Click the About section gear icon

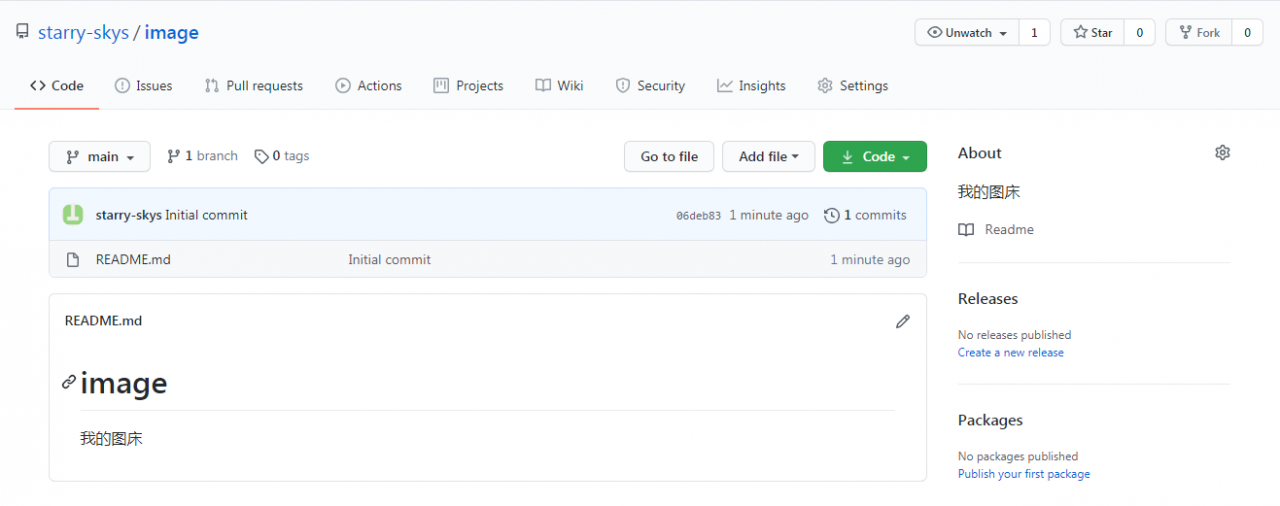pos(1222,153)
